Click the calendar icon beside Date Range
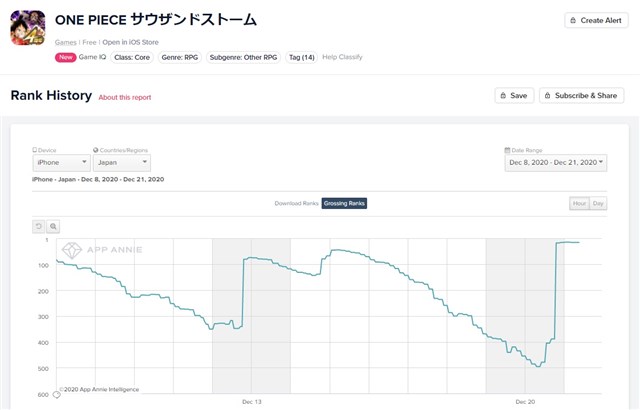Viewport: 640px width, 410px height. [507, 150]
